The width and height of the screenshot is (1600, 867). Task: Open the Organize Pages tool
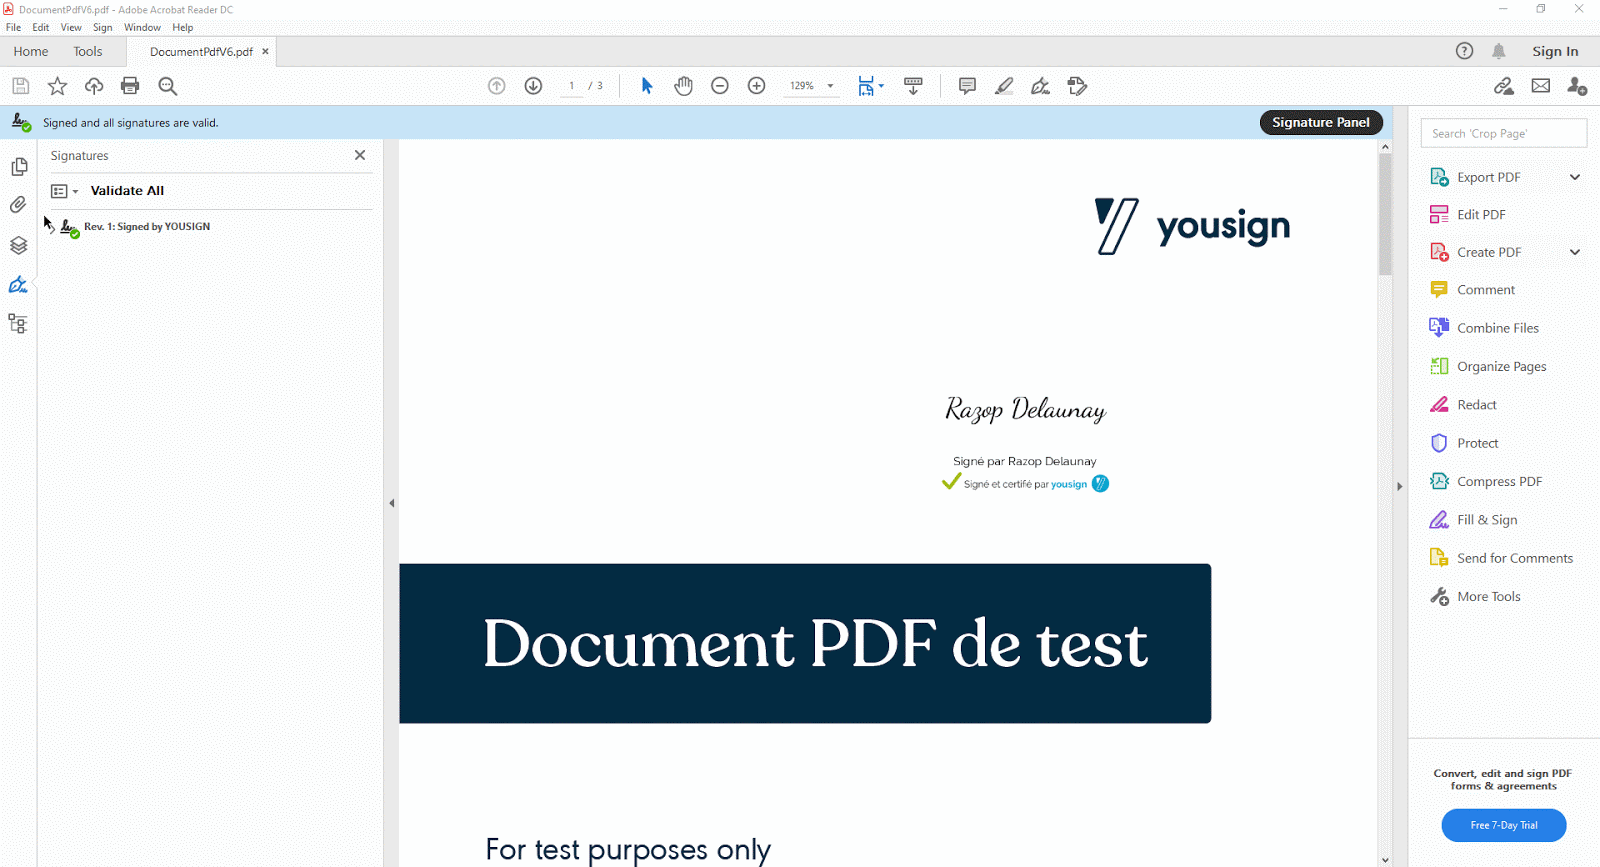[x=1488, y=366]
